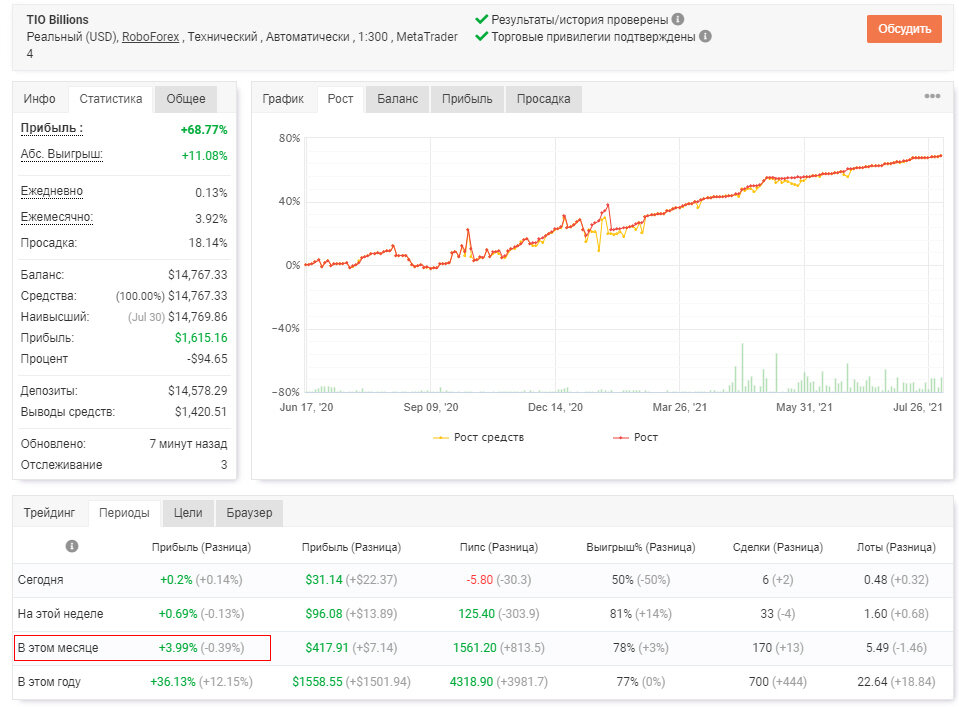
Task: Toggle red Рост legend series
Action: [x=635, y=437]
